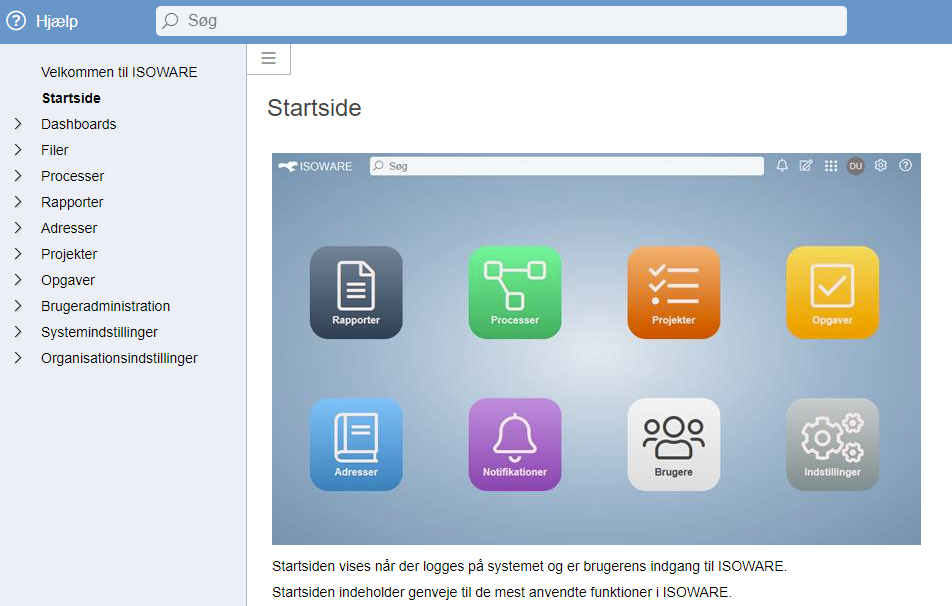Click the DU user avatar
The width and height of the screenshot is (952, 606).
(855, 166)
